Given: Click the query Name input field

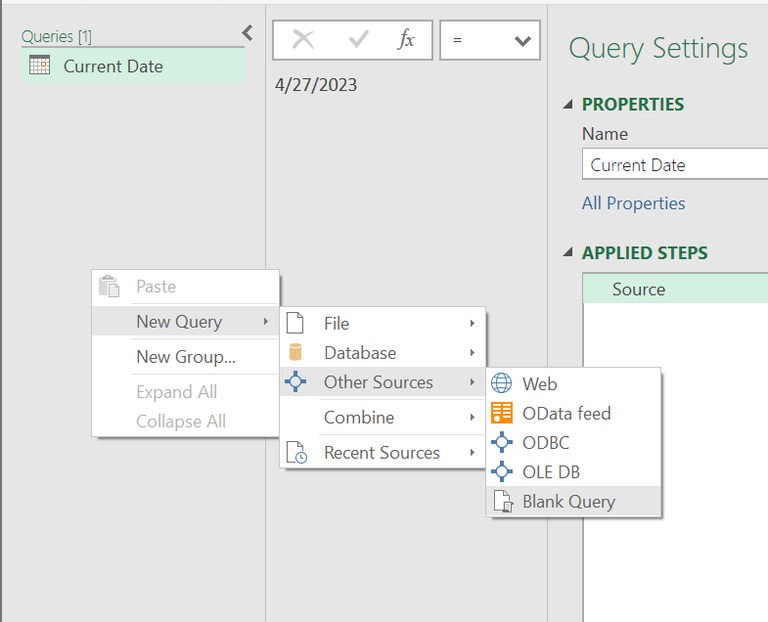Looking at the screenshot, I should click(674, 165).
